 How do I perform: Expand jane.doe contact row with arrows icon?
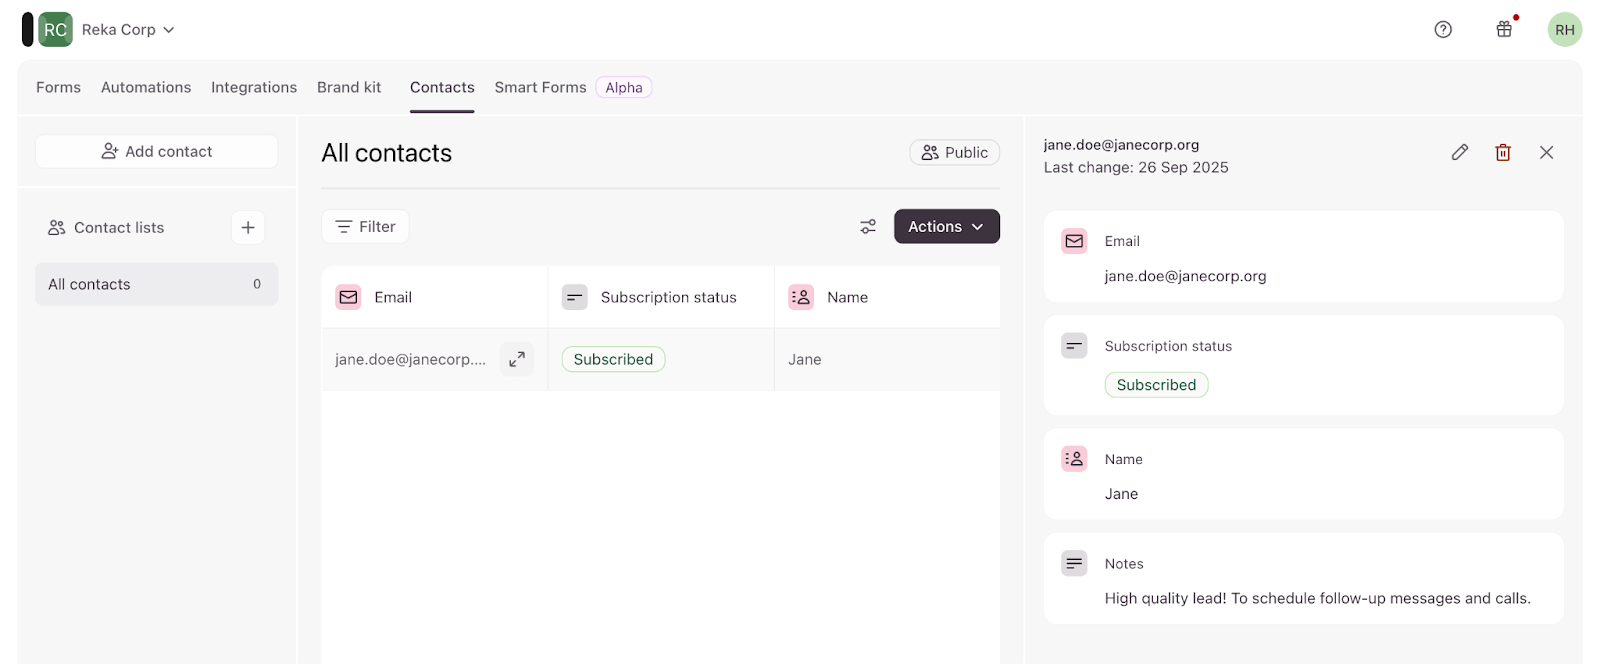pos(517,360)
